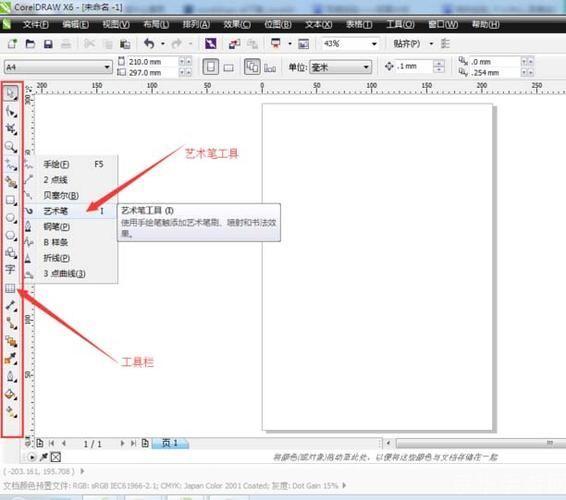Screen dimensions: 566x500
Task: Select the Blend effects tool
Action: 11,341
